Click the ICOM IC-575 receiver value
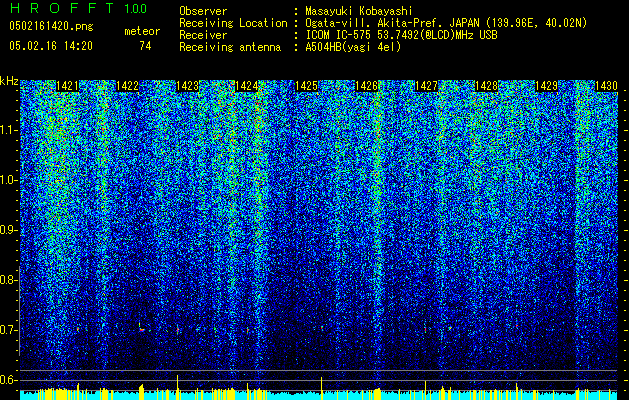Viewport: 629px width, 400px height. coord(401,35)
